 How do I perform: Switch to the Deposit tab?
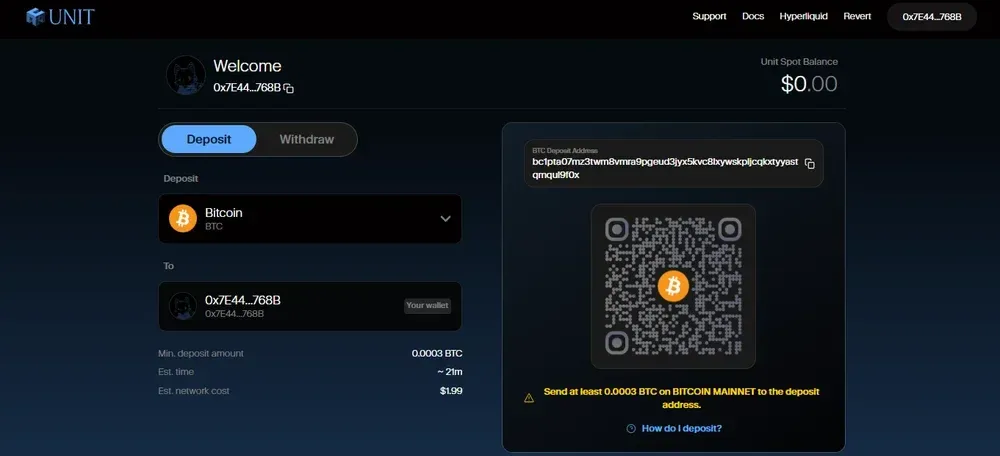tap(209, 139)
